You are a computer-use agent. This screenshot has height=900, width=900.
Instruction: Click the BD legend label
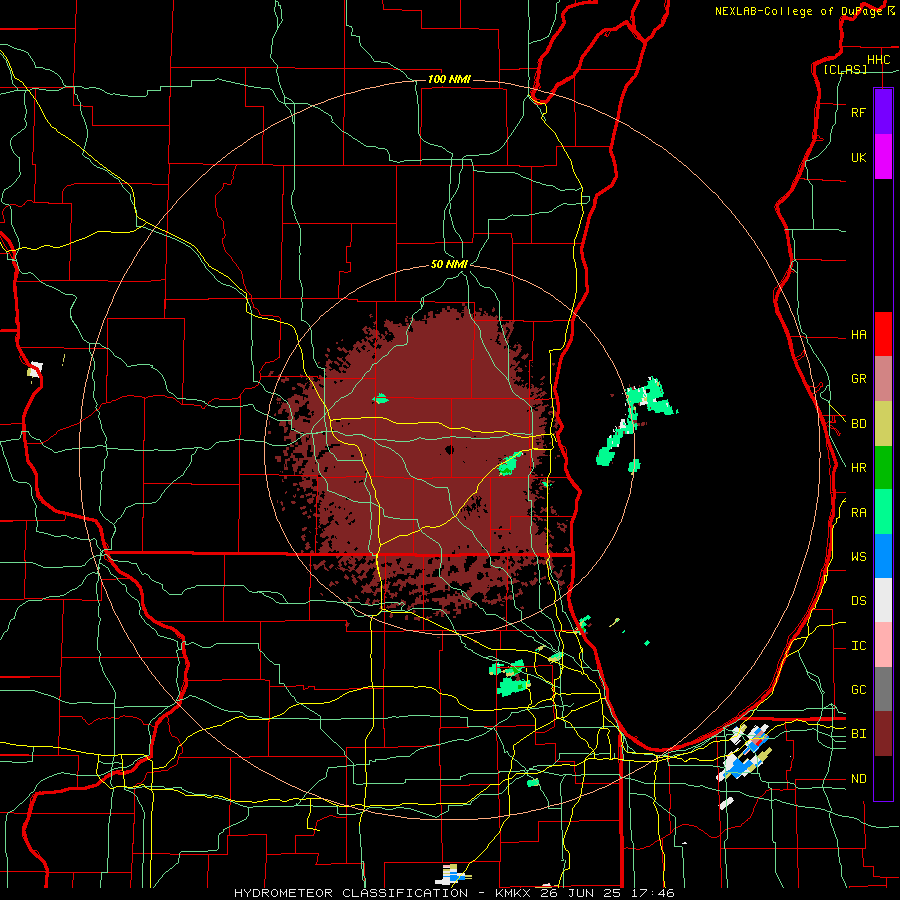858,424
